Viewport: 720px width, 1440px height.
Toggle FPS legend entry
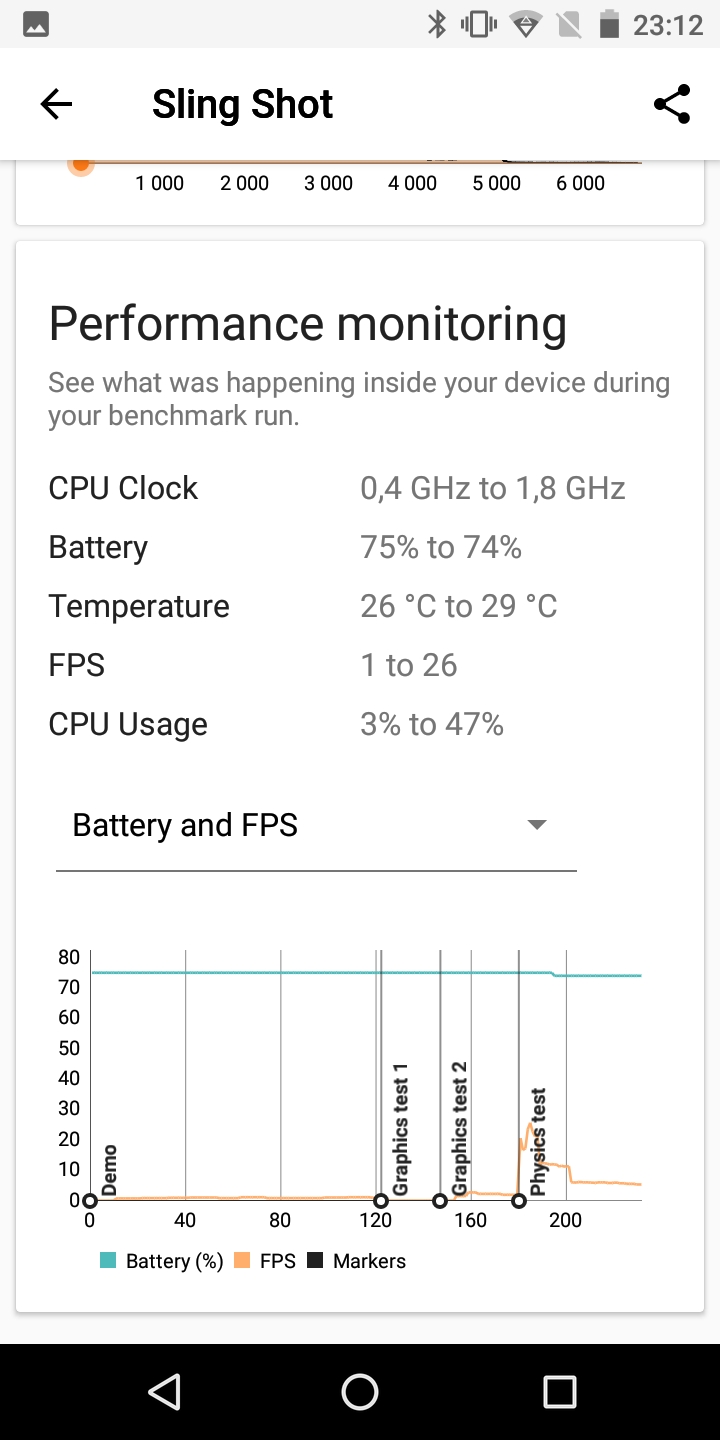click(x=265, y=1261)
